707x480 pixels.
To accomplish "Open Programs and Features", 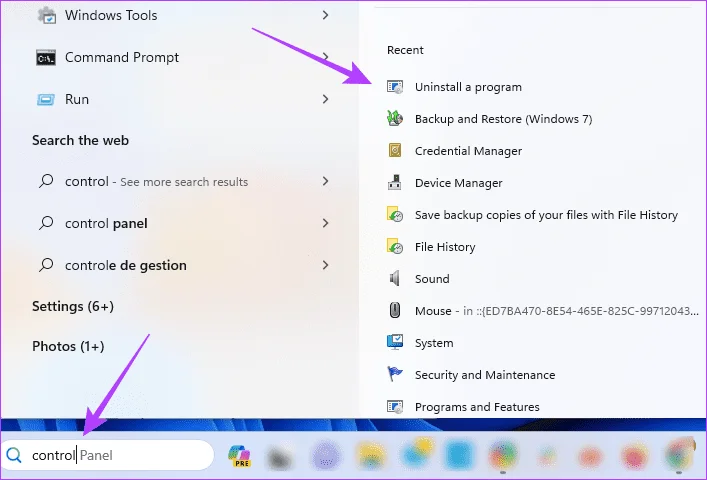I will [477, 407].
